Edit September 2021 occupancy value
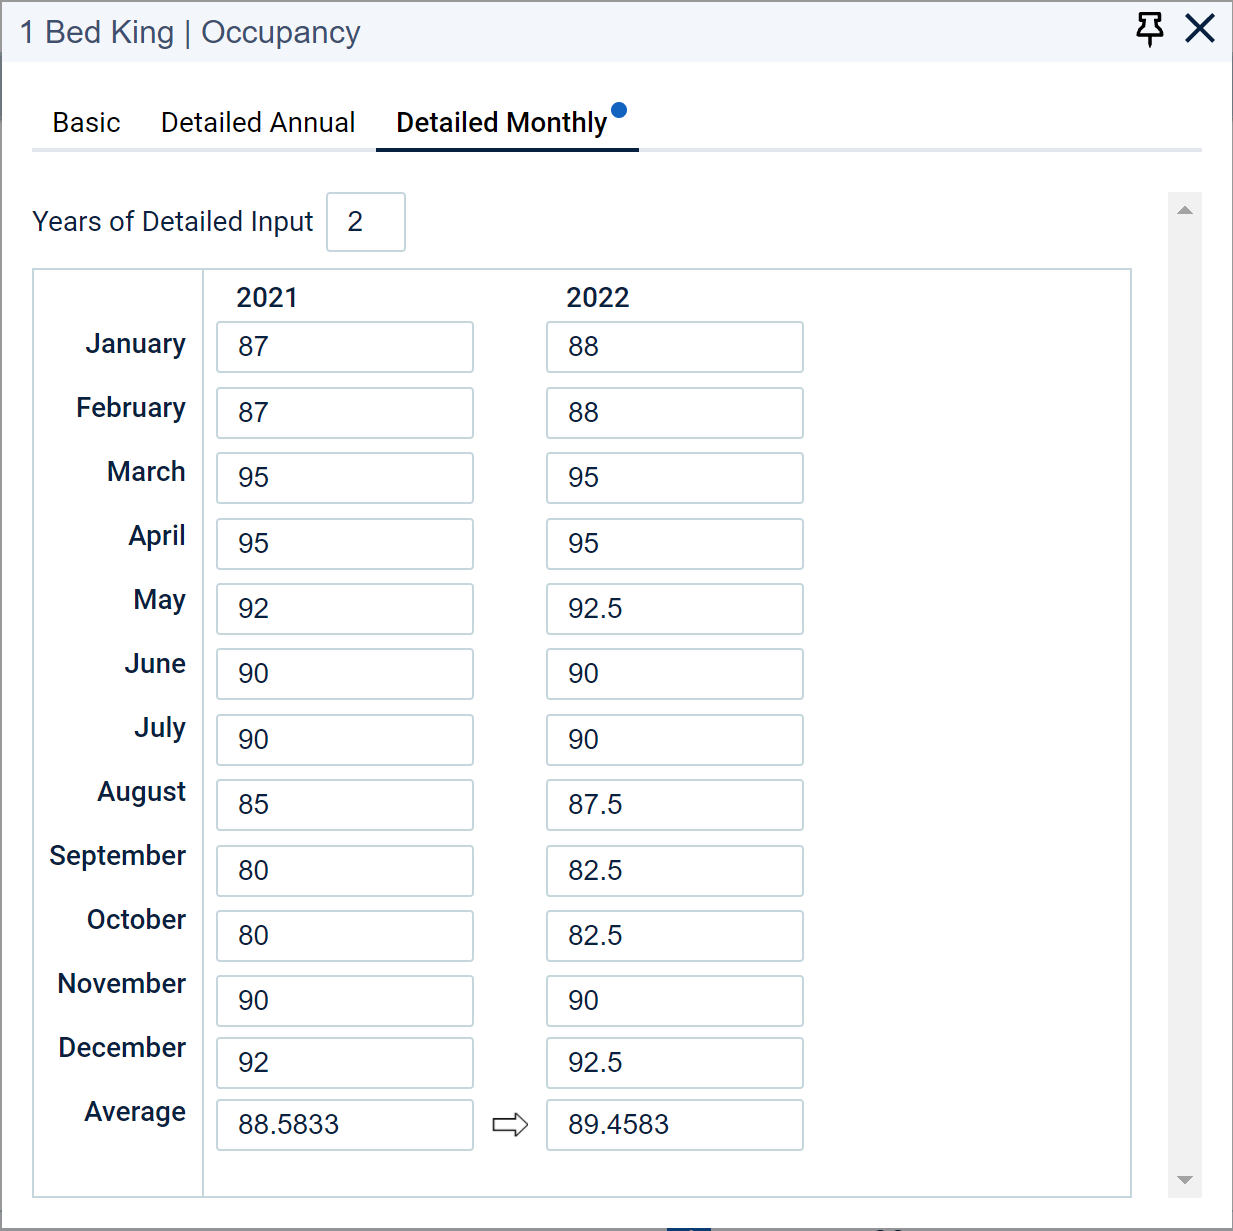This screenshot has width=1233, height=1231. coord(345,871)
